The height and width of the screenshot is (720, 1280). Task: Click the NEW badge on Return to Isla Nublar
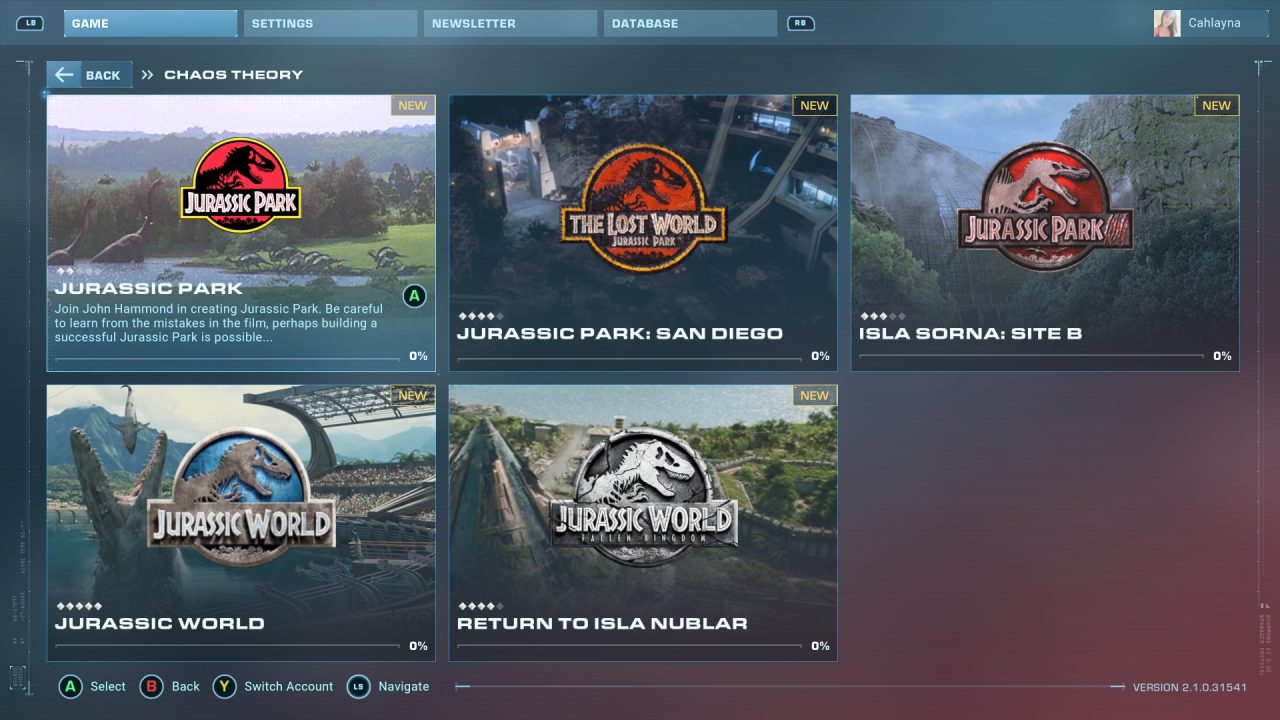pos(815,395)
